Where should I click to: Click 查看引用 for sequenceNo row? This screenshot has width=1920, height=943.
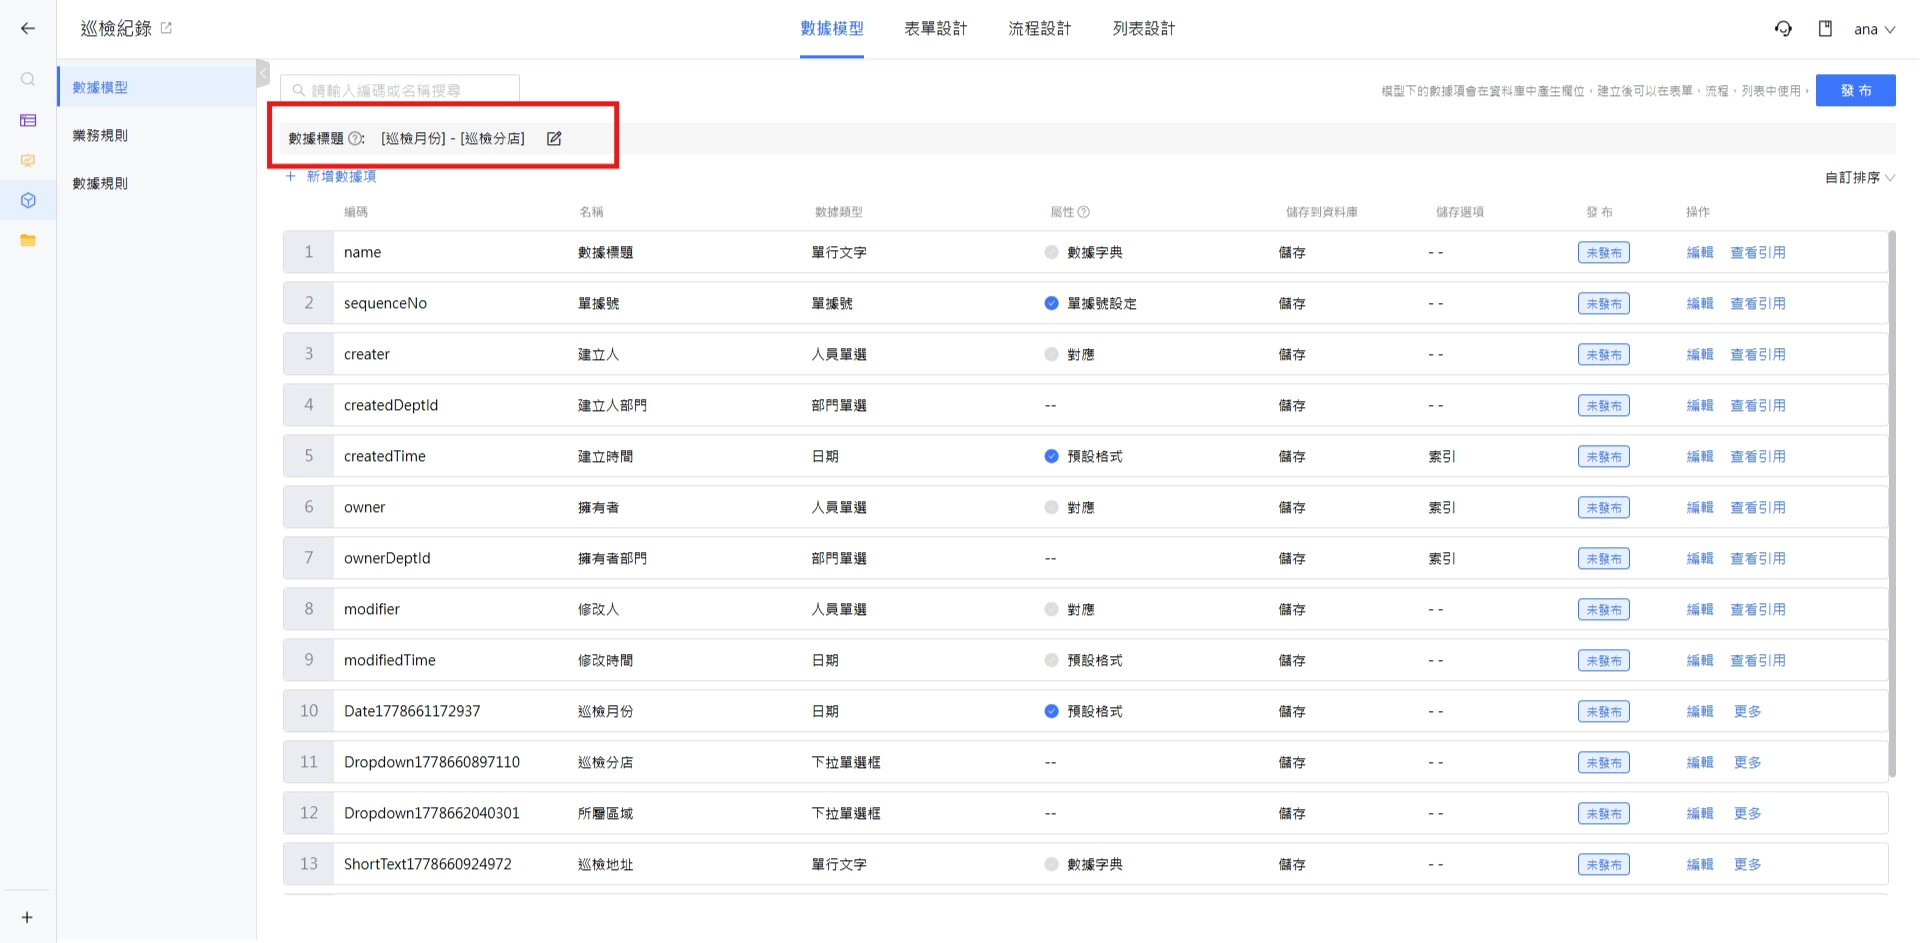point(1758,303)
